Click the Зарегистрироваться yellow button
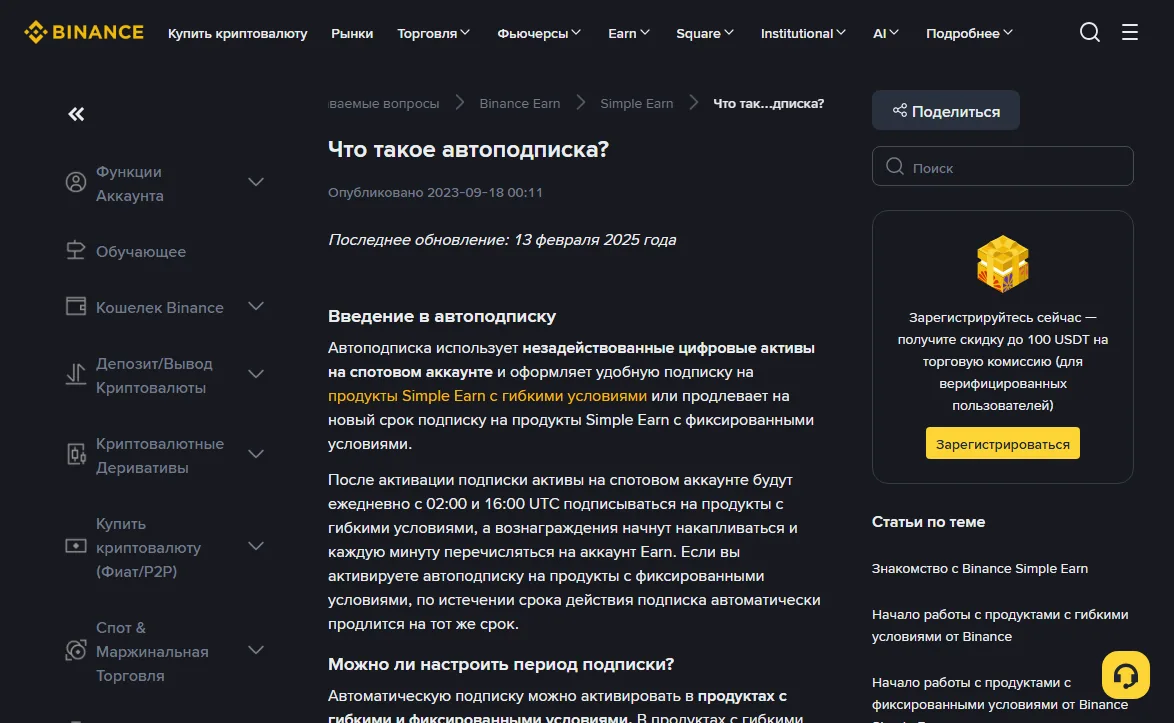1174x723 pixels. [1003, 444]
